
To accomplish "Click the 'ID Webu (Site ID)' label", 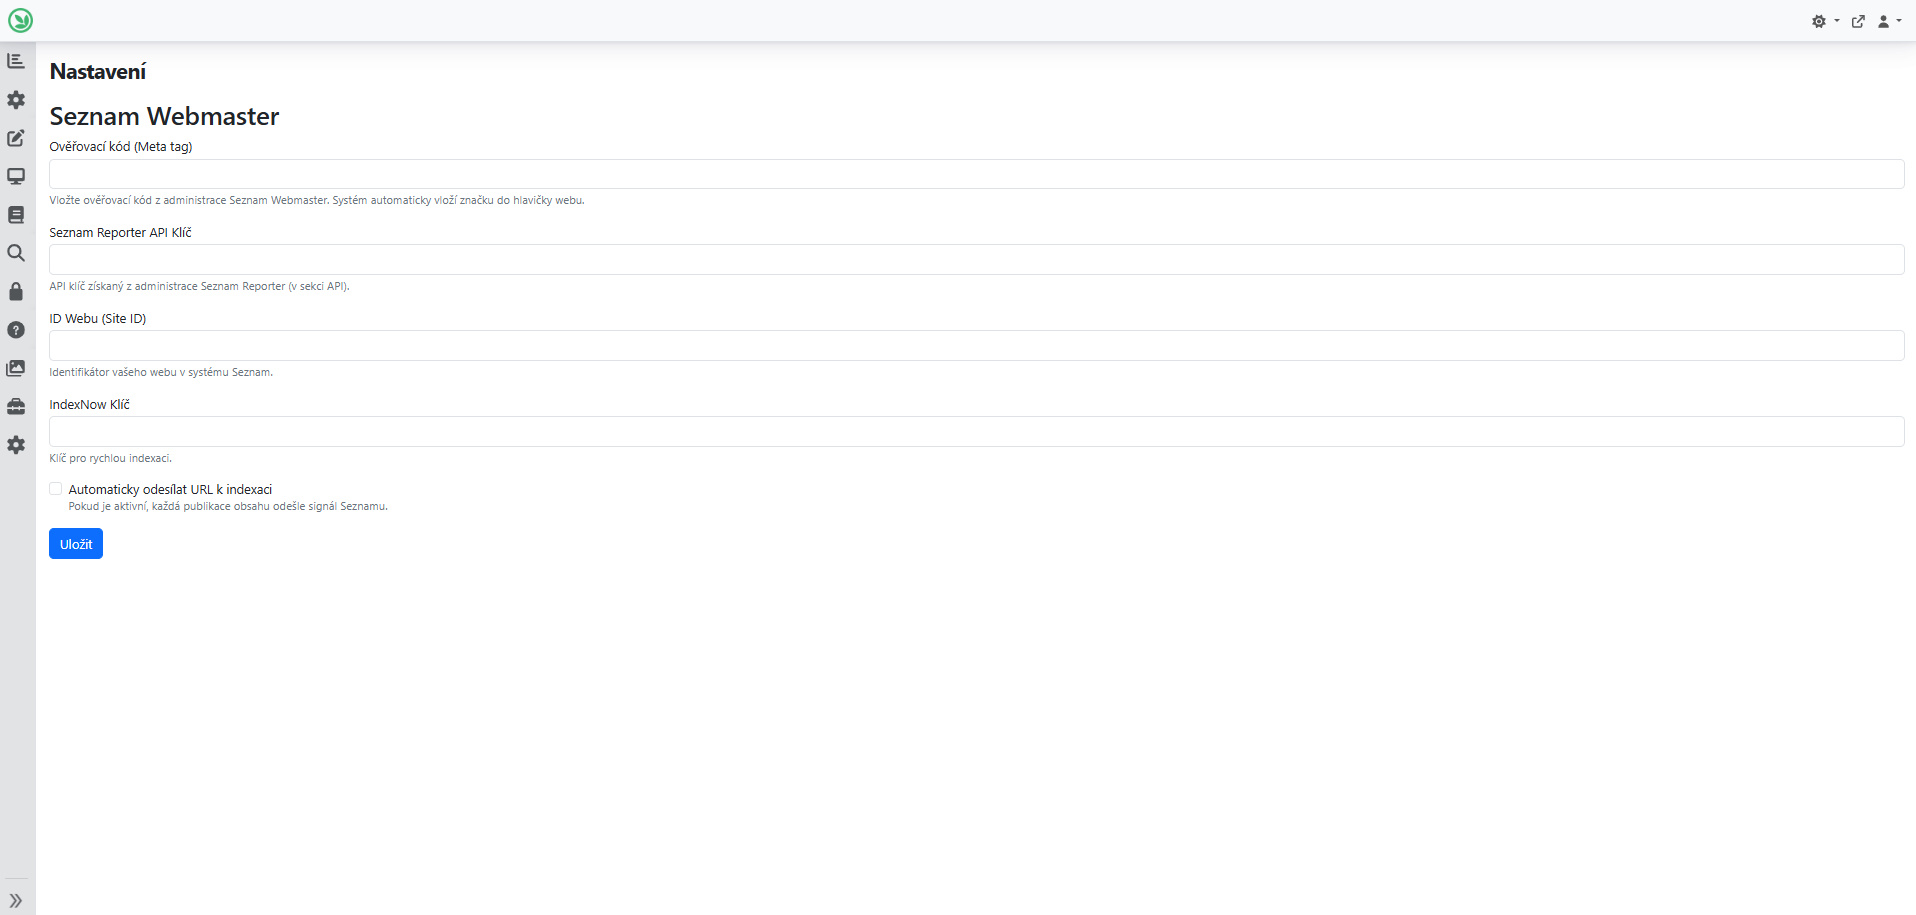I will click(x=98, y=319).
